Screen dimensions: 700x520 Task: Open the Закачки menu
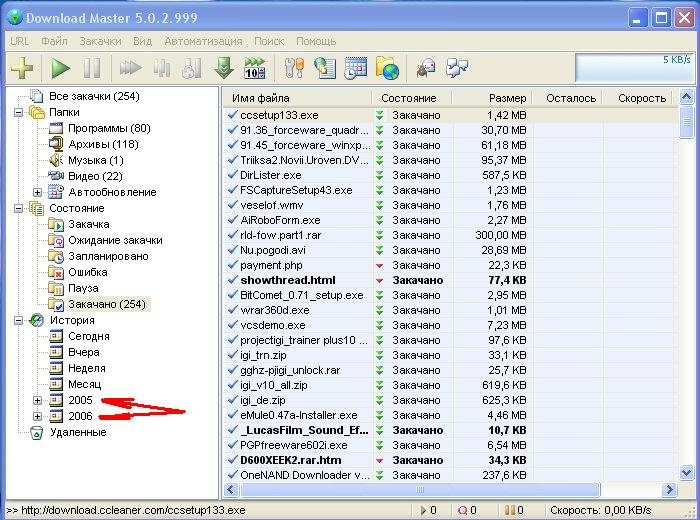click(x=100, y=42)
